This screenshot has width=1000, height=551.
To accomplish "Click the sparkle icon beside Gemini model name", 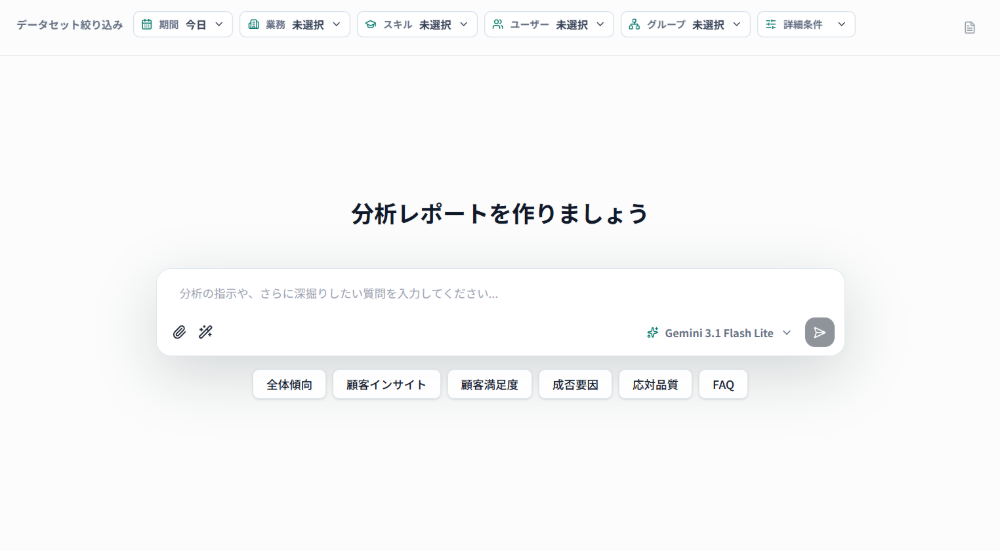I will 652,333.
